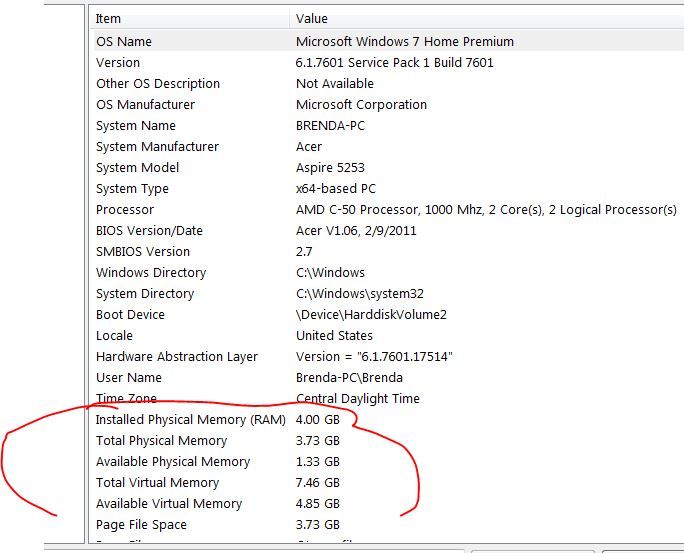Select the Hardware Abstraction Layer row
This screenshot has width=684, height=553.
click(176, 357)
